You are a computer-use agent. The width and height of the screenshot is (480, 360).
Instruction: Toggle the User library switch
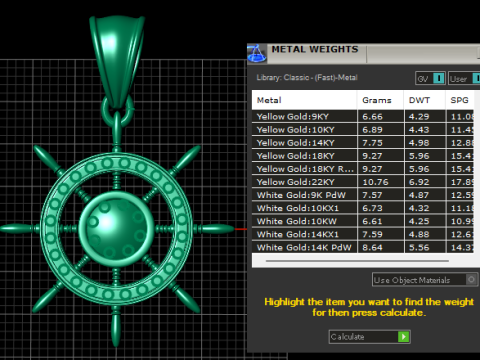tap(464, 79)
